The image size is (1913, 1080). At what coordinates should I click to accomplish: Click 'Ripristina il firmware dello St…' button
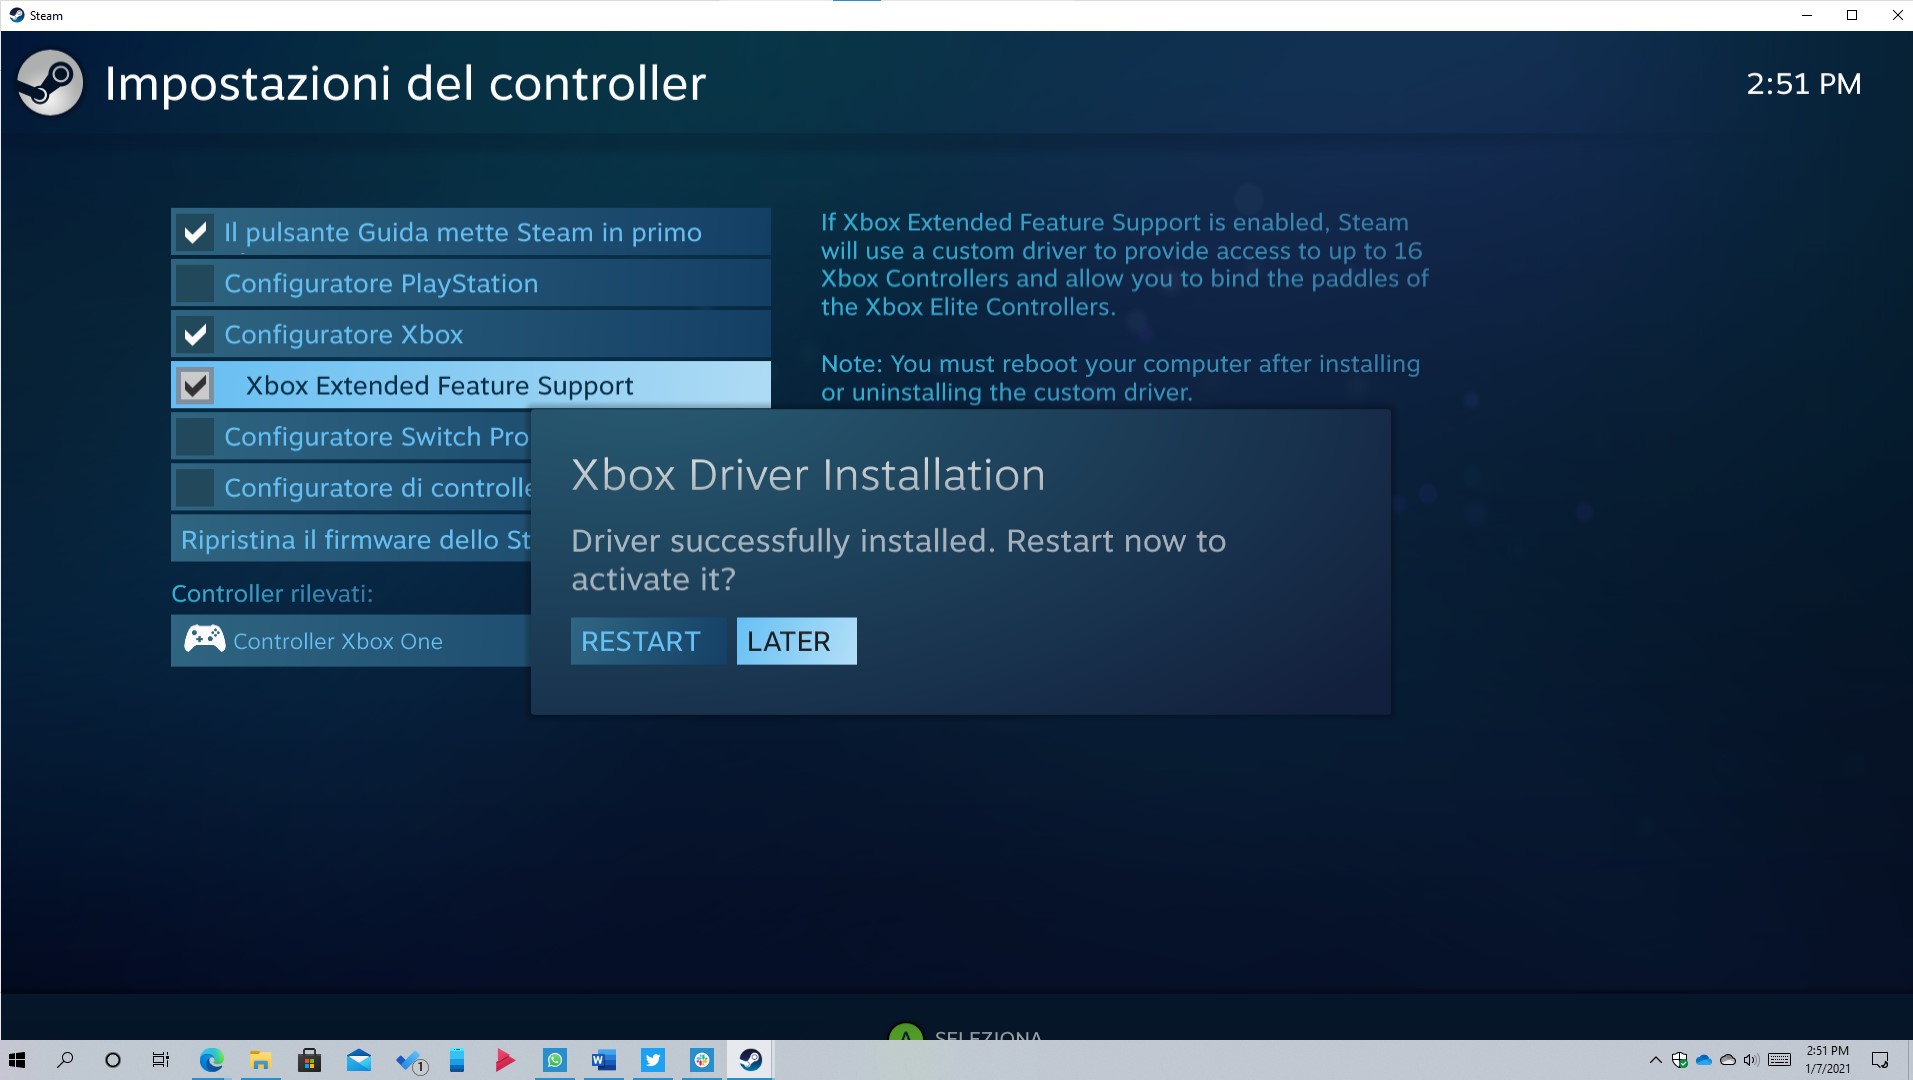tap(351, 539)
